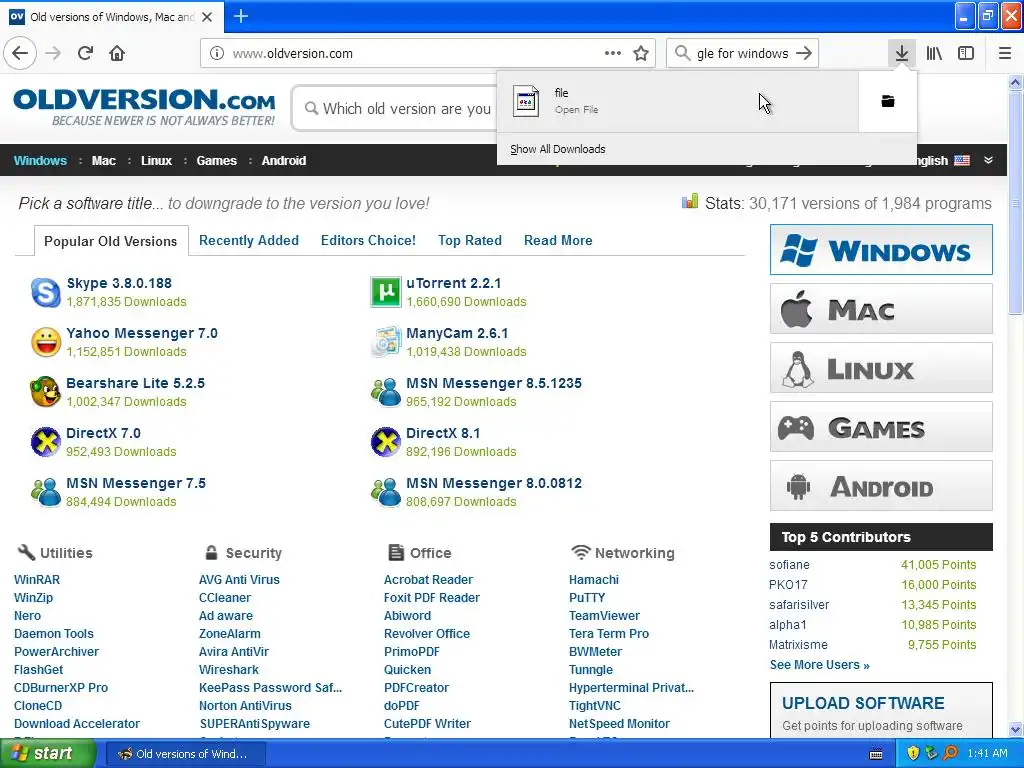Bookmark this page with the star icon
The width and height of the screenshot is (1024, 768).
point(641,54)
